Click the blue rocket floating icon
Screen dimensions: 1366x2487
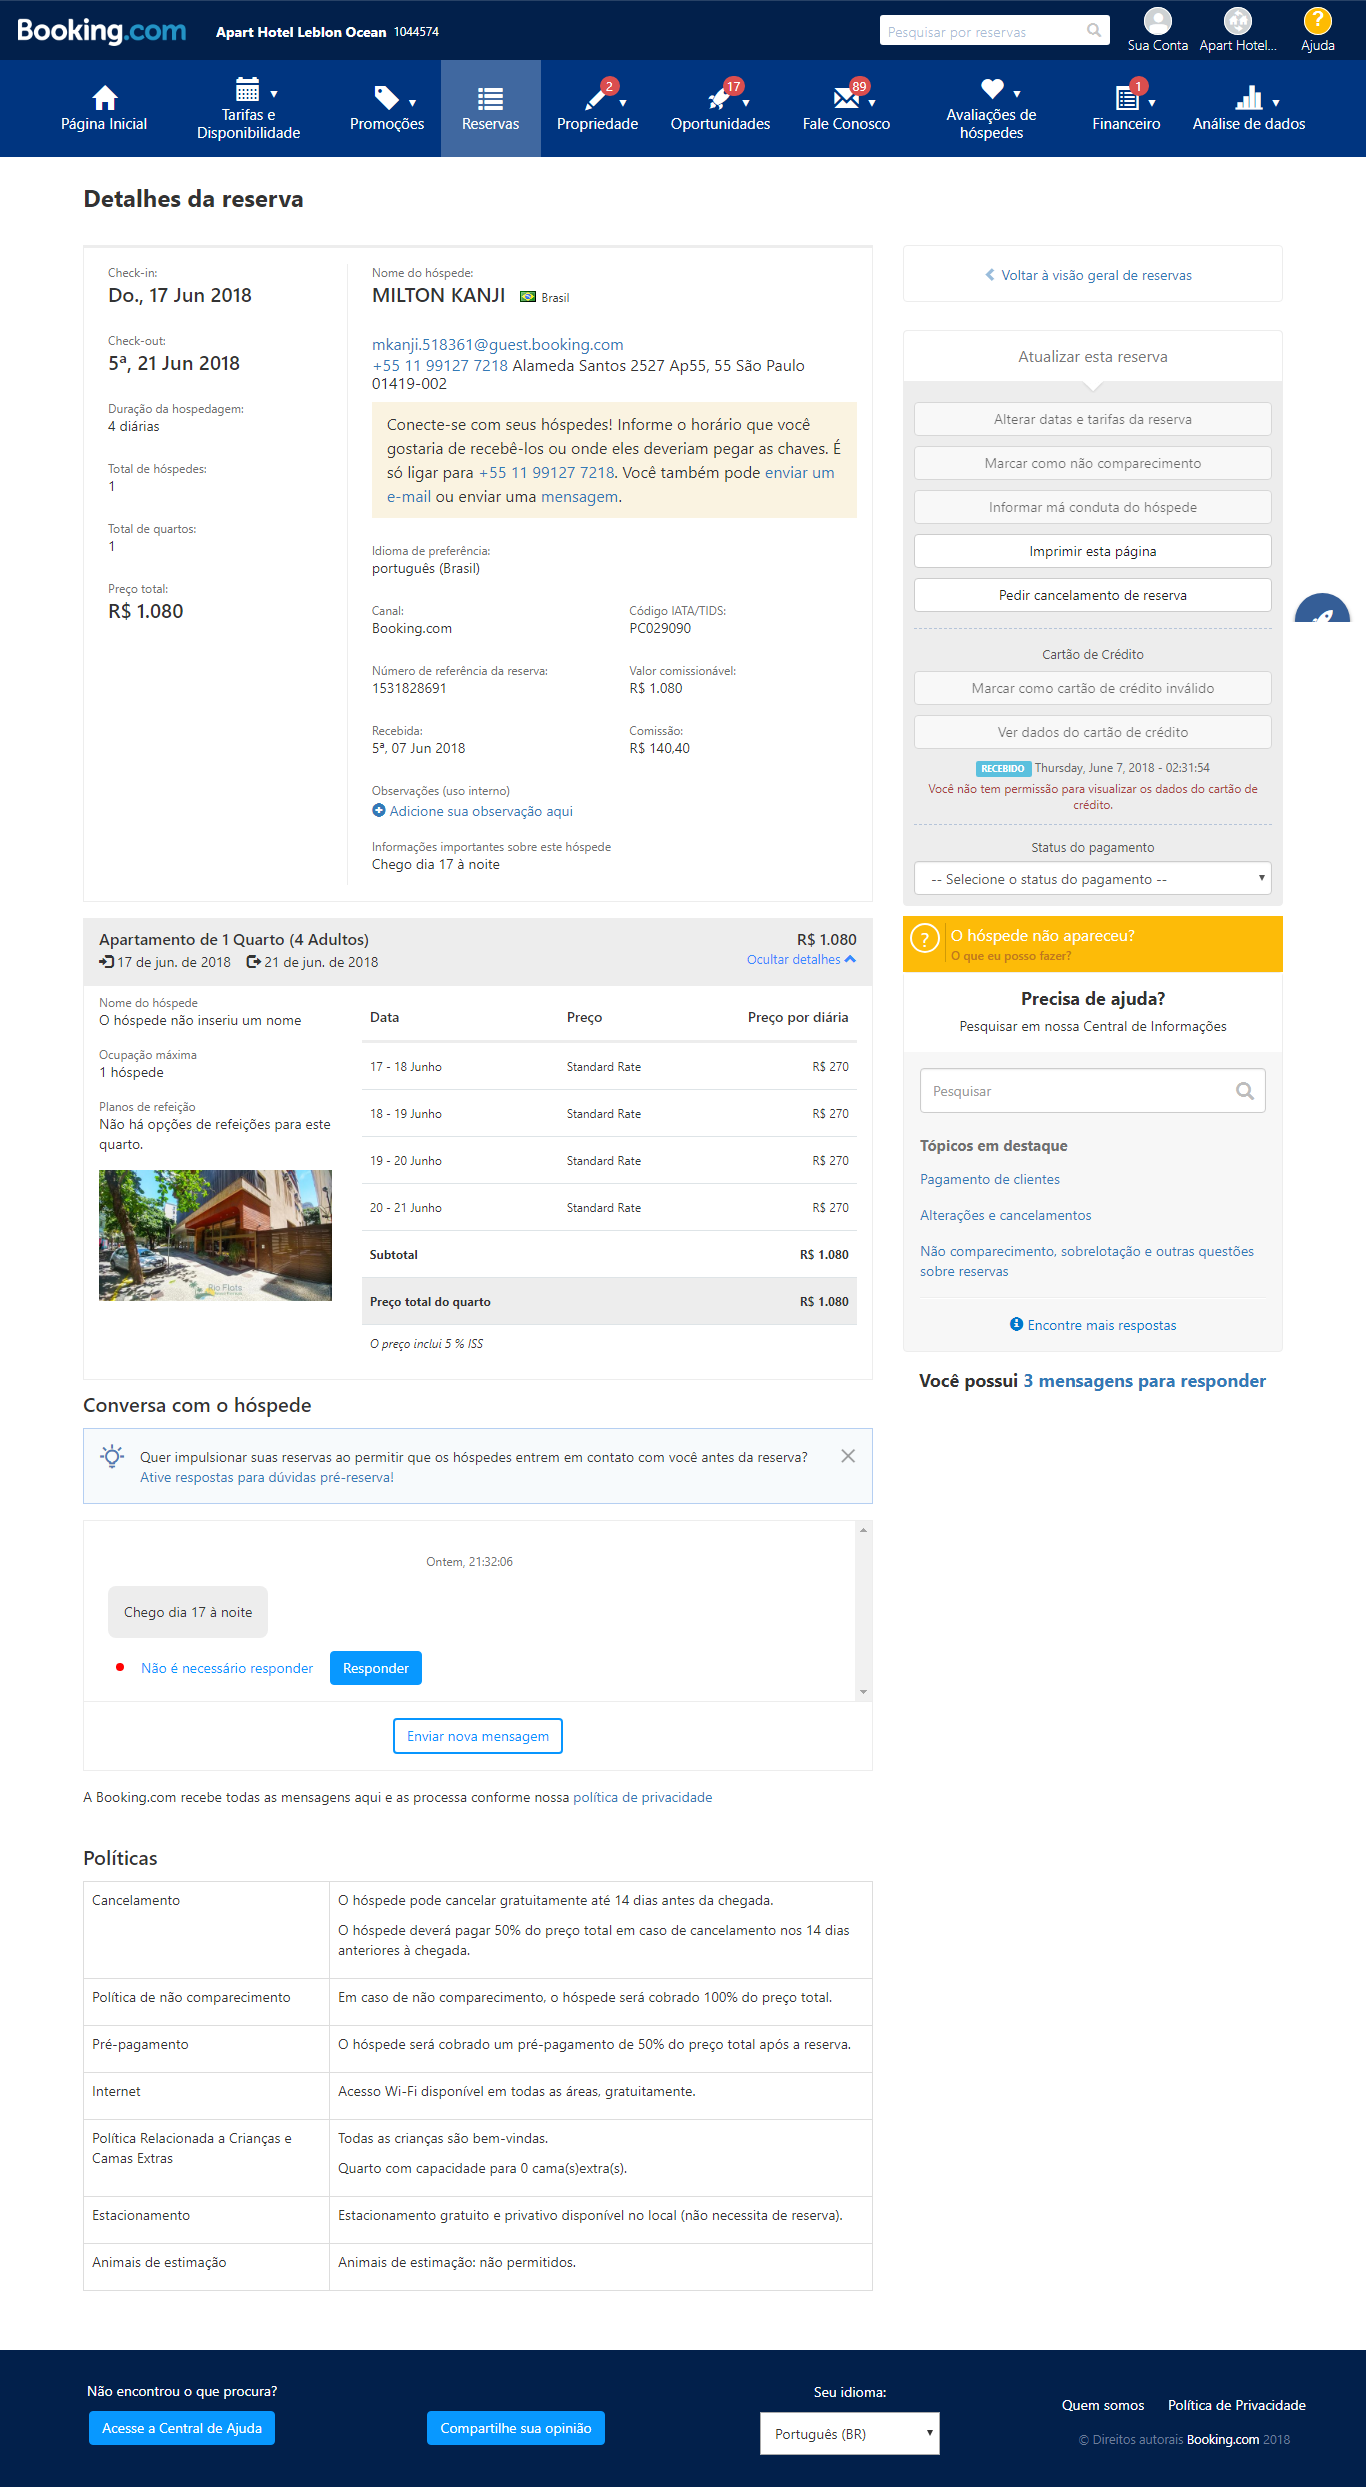[1323, 612]
